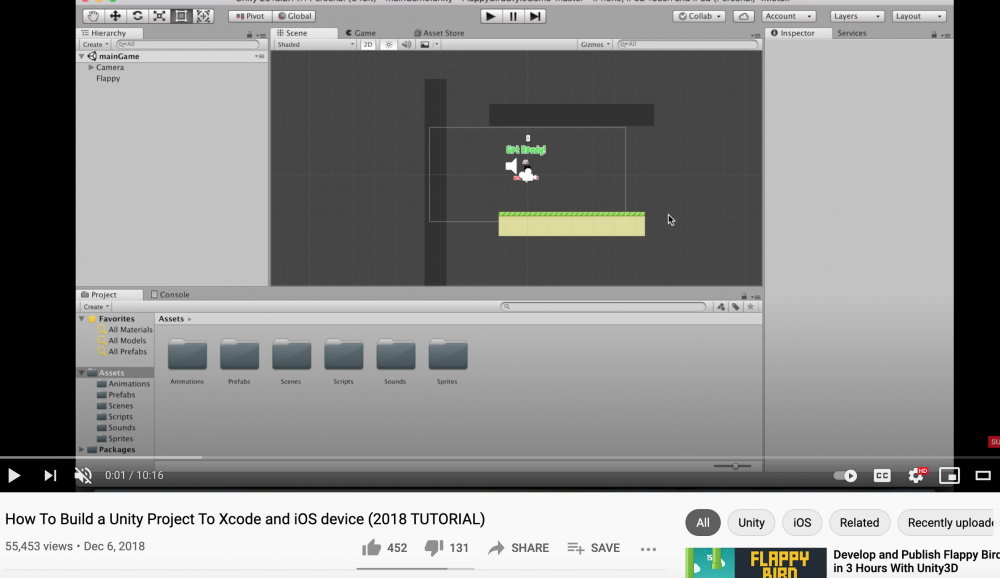
Task: Open the Gizmos dropdown
Action: 595,44
